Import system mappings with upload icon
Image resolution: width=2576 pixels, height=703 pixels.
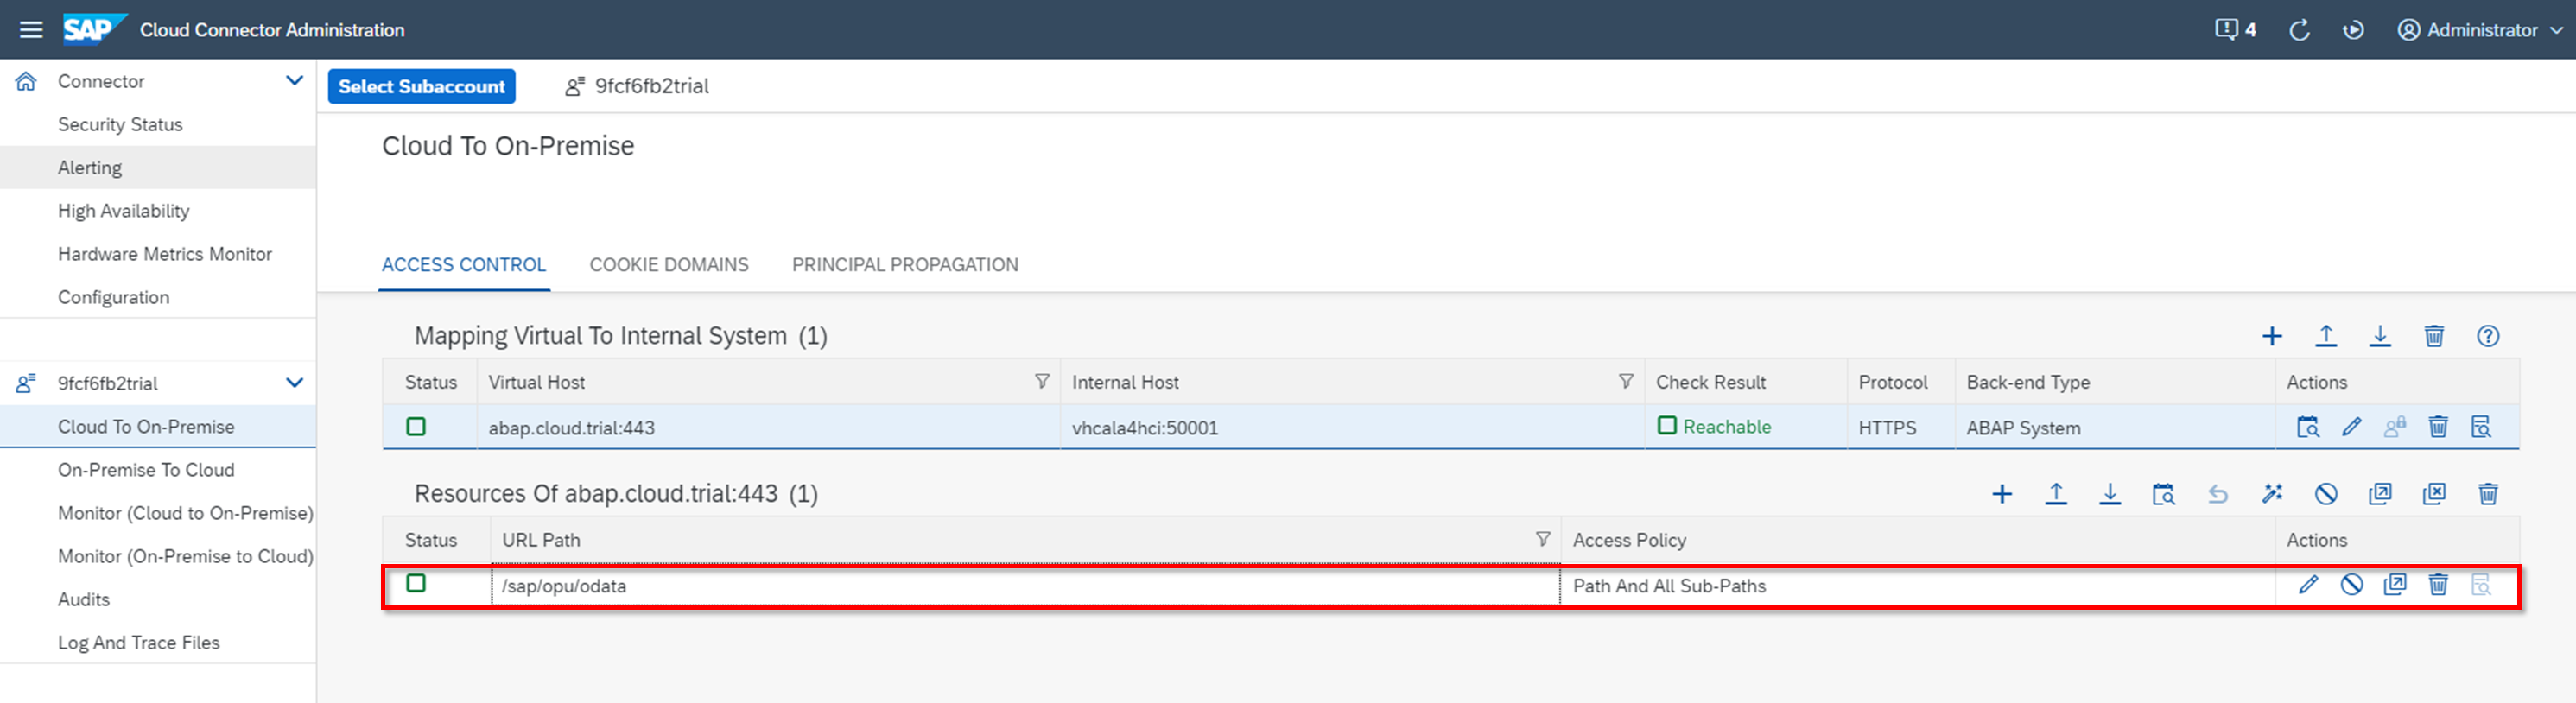pyautogui.click(x=2326, y=336)
